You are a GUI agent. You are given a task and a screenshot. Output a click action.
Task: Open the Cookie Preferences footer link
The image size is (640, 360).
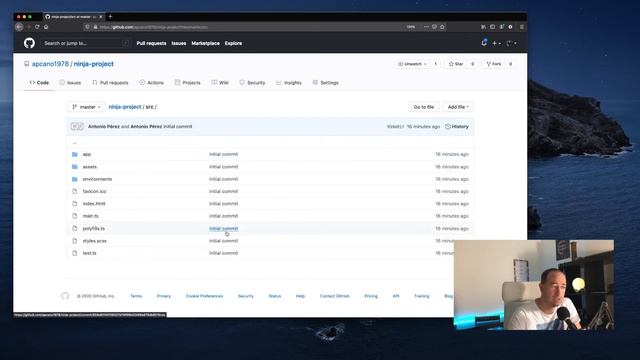pyautogui.click(x=204, y=296)
